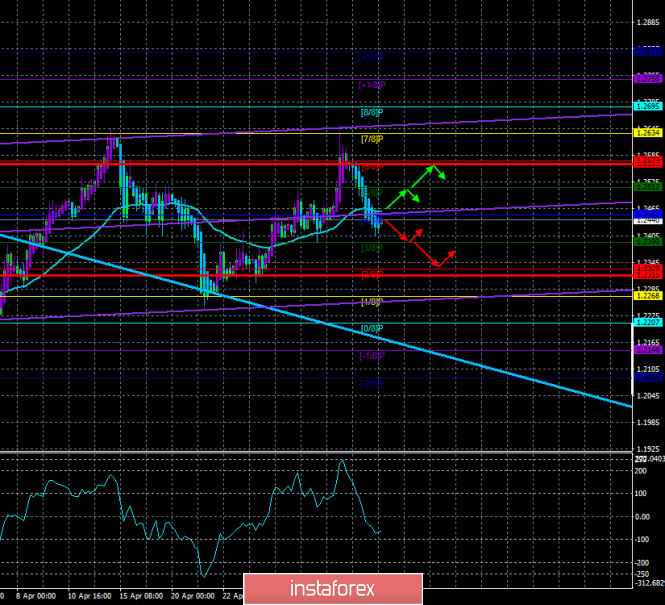Click the 15 Apr 08:00 date marker
This screenshot has width=665, height=605.
[x=140, y=596]
